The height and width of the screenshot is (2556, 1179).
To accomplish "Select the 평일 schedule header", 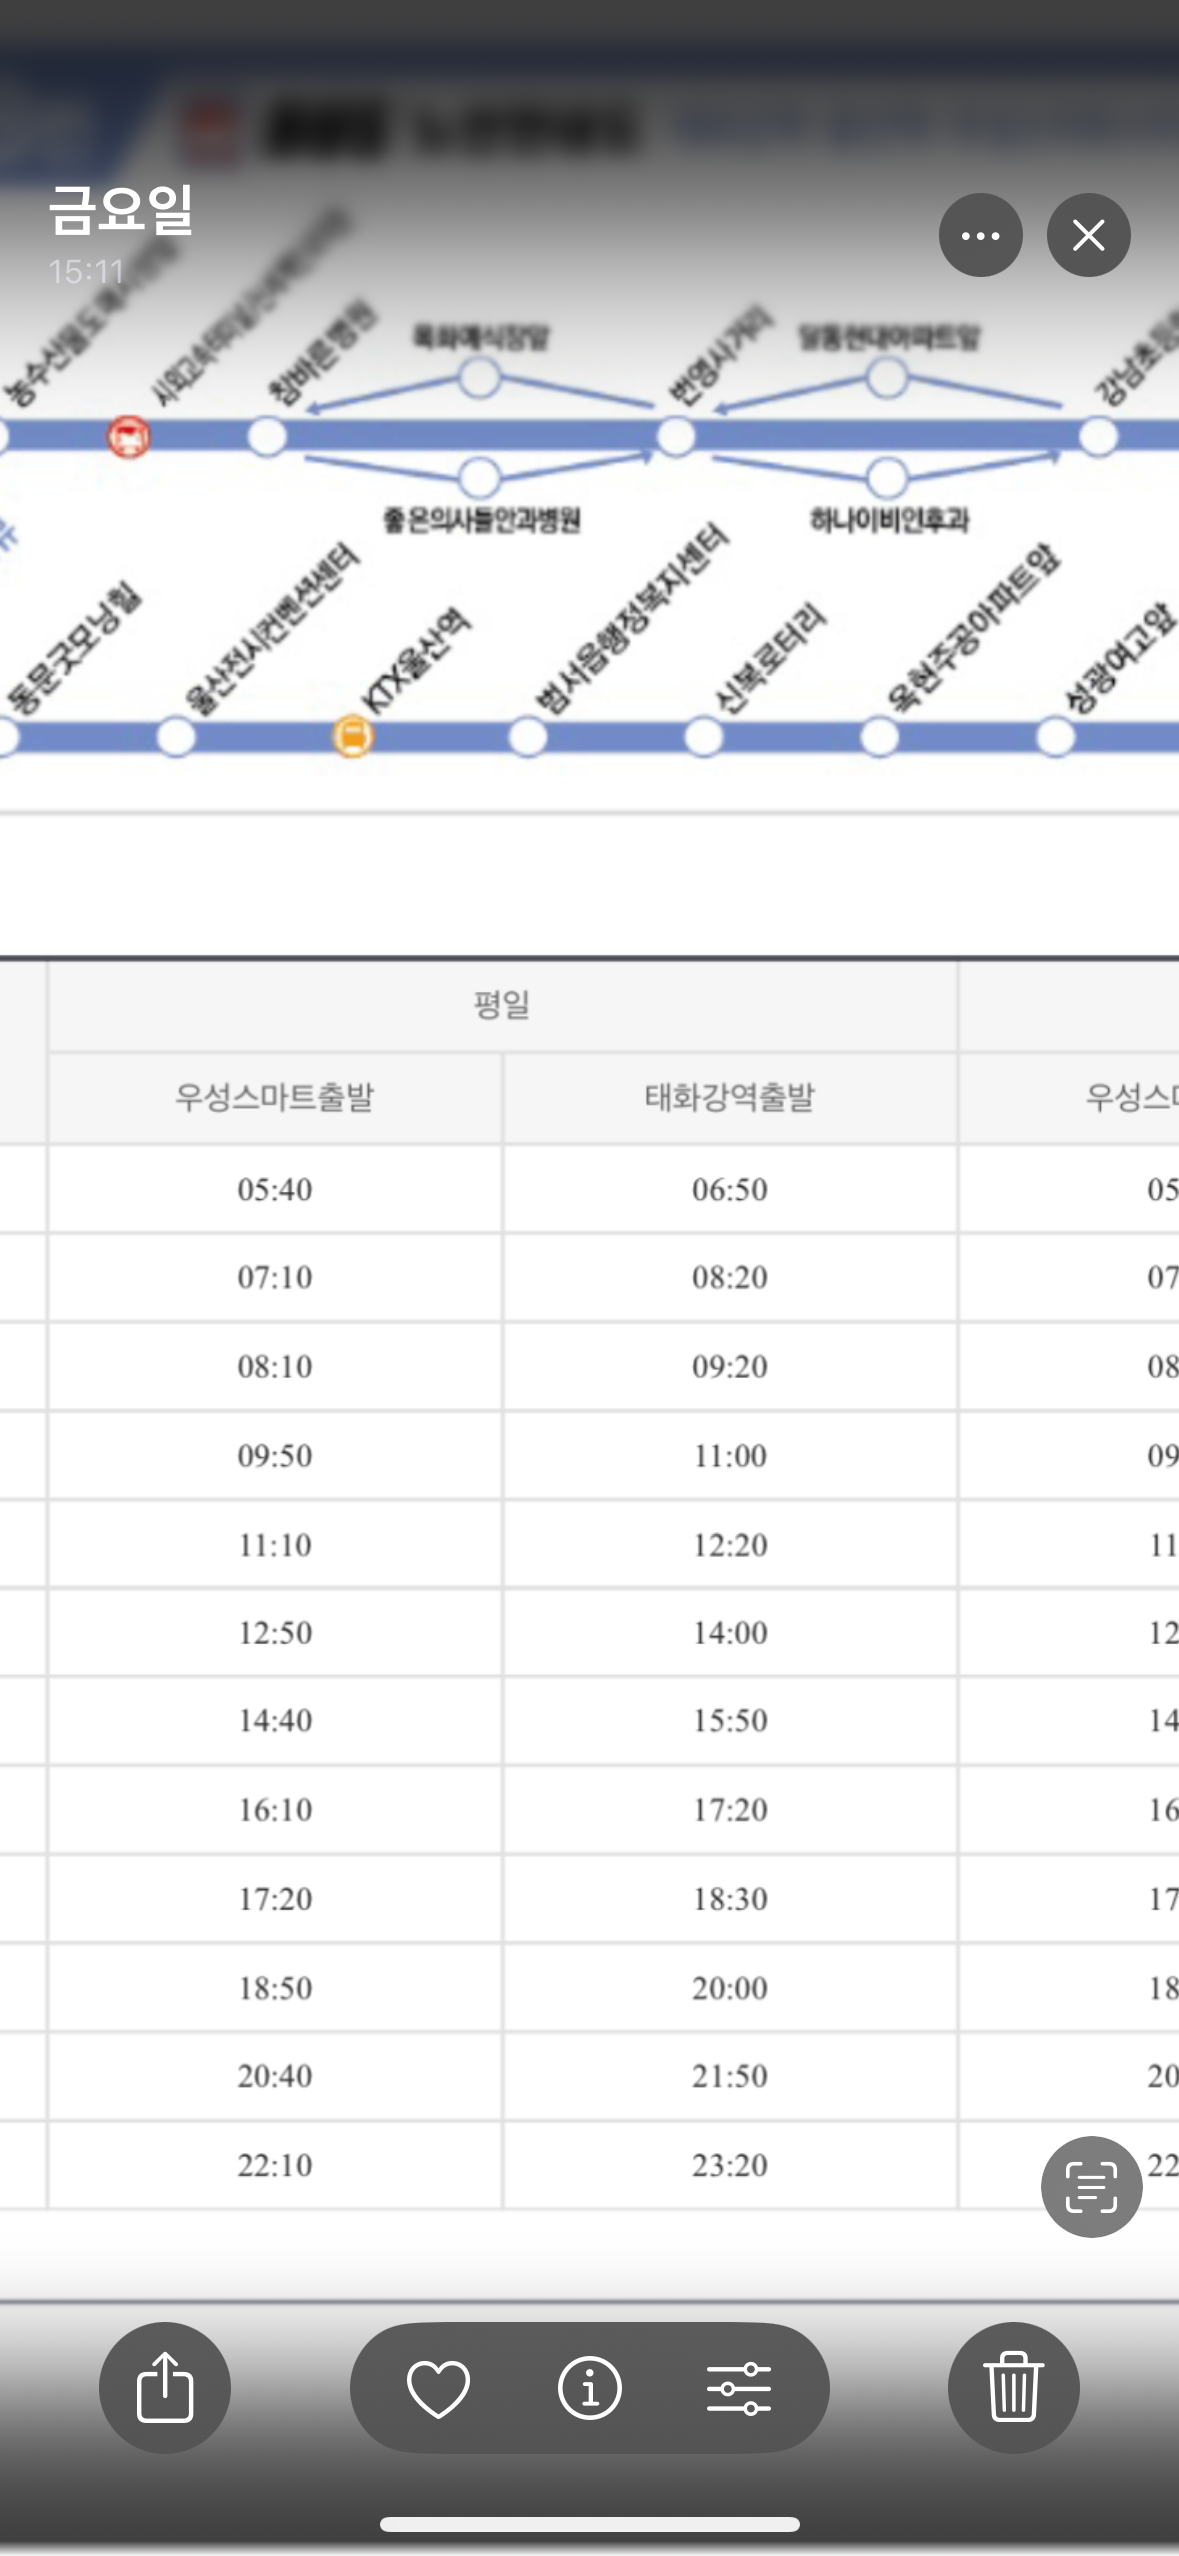I will pos(501,1004).
